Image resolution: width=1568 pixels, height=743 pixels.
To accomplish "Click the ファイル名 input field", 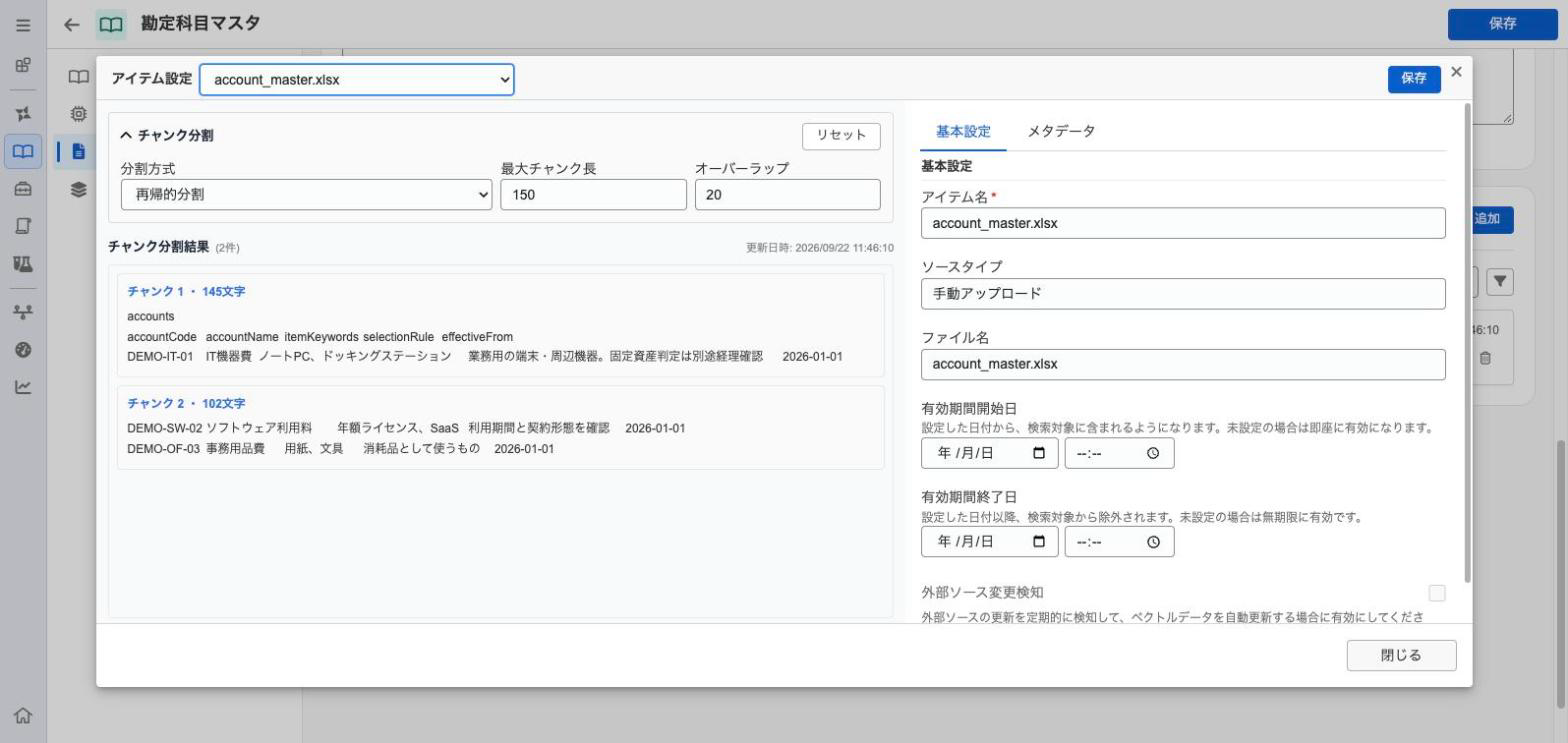I will click(x=1183, y=364).
